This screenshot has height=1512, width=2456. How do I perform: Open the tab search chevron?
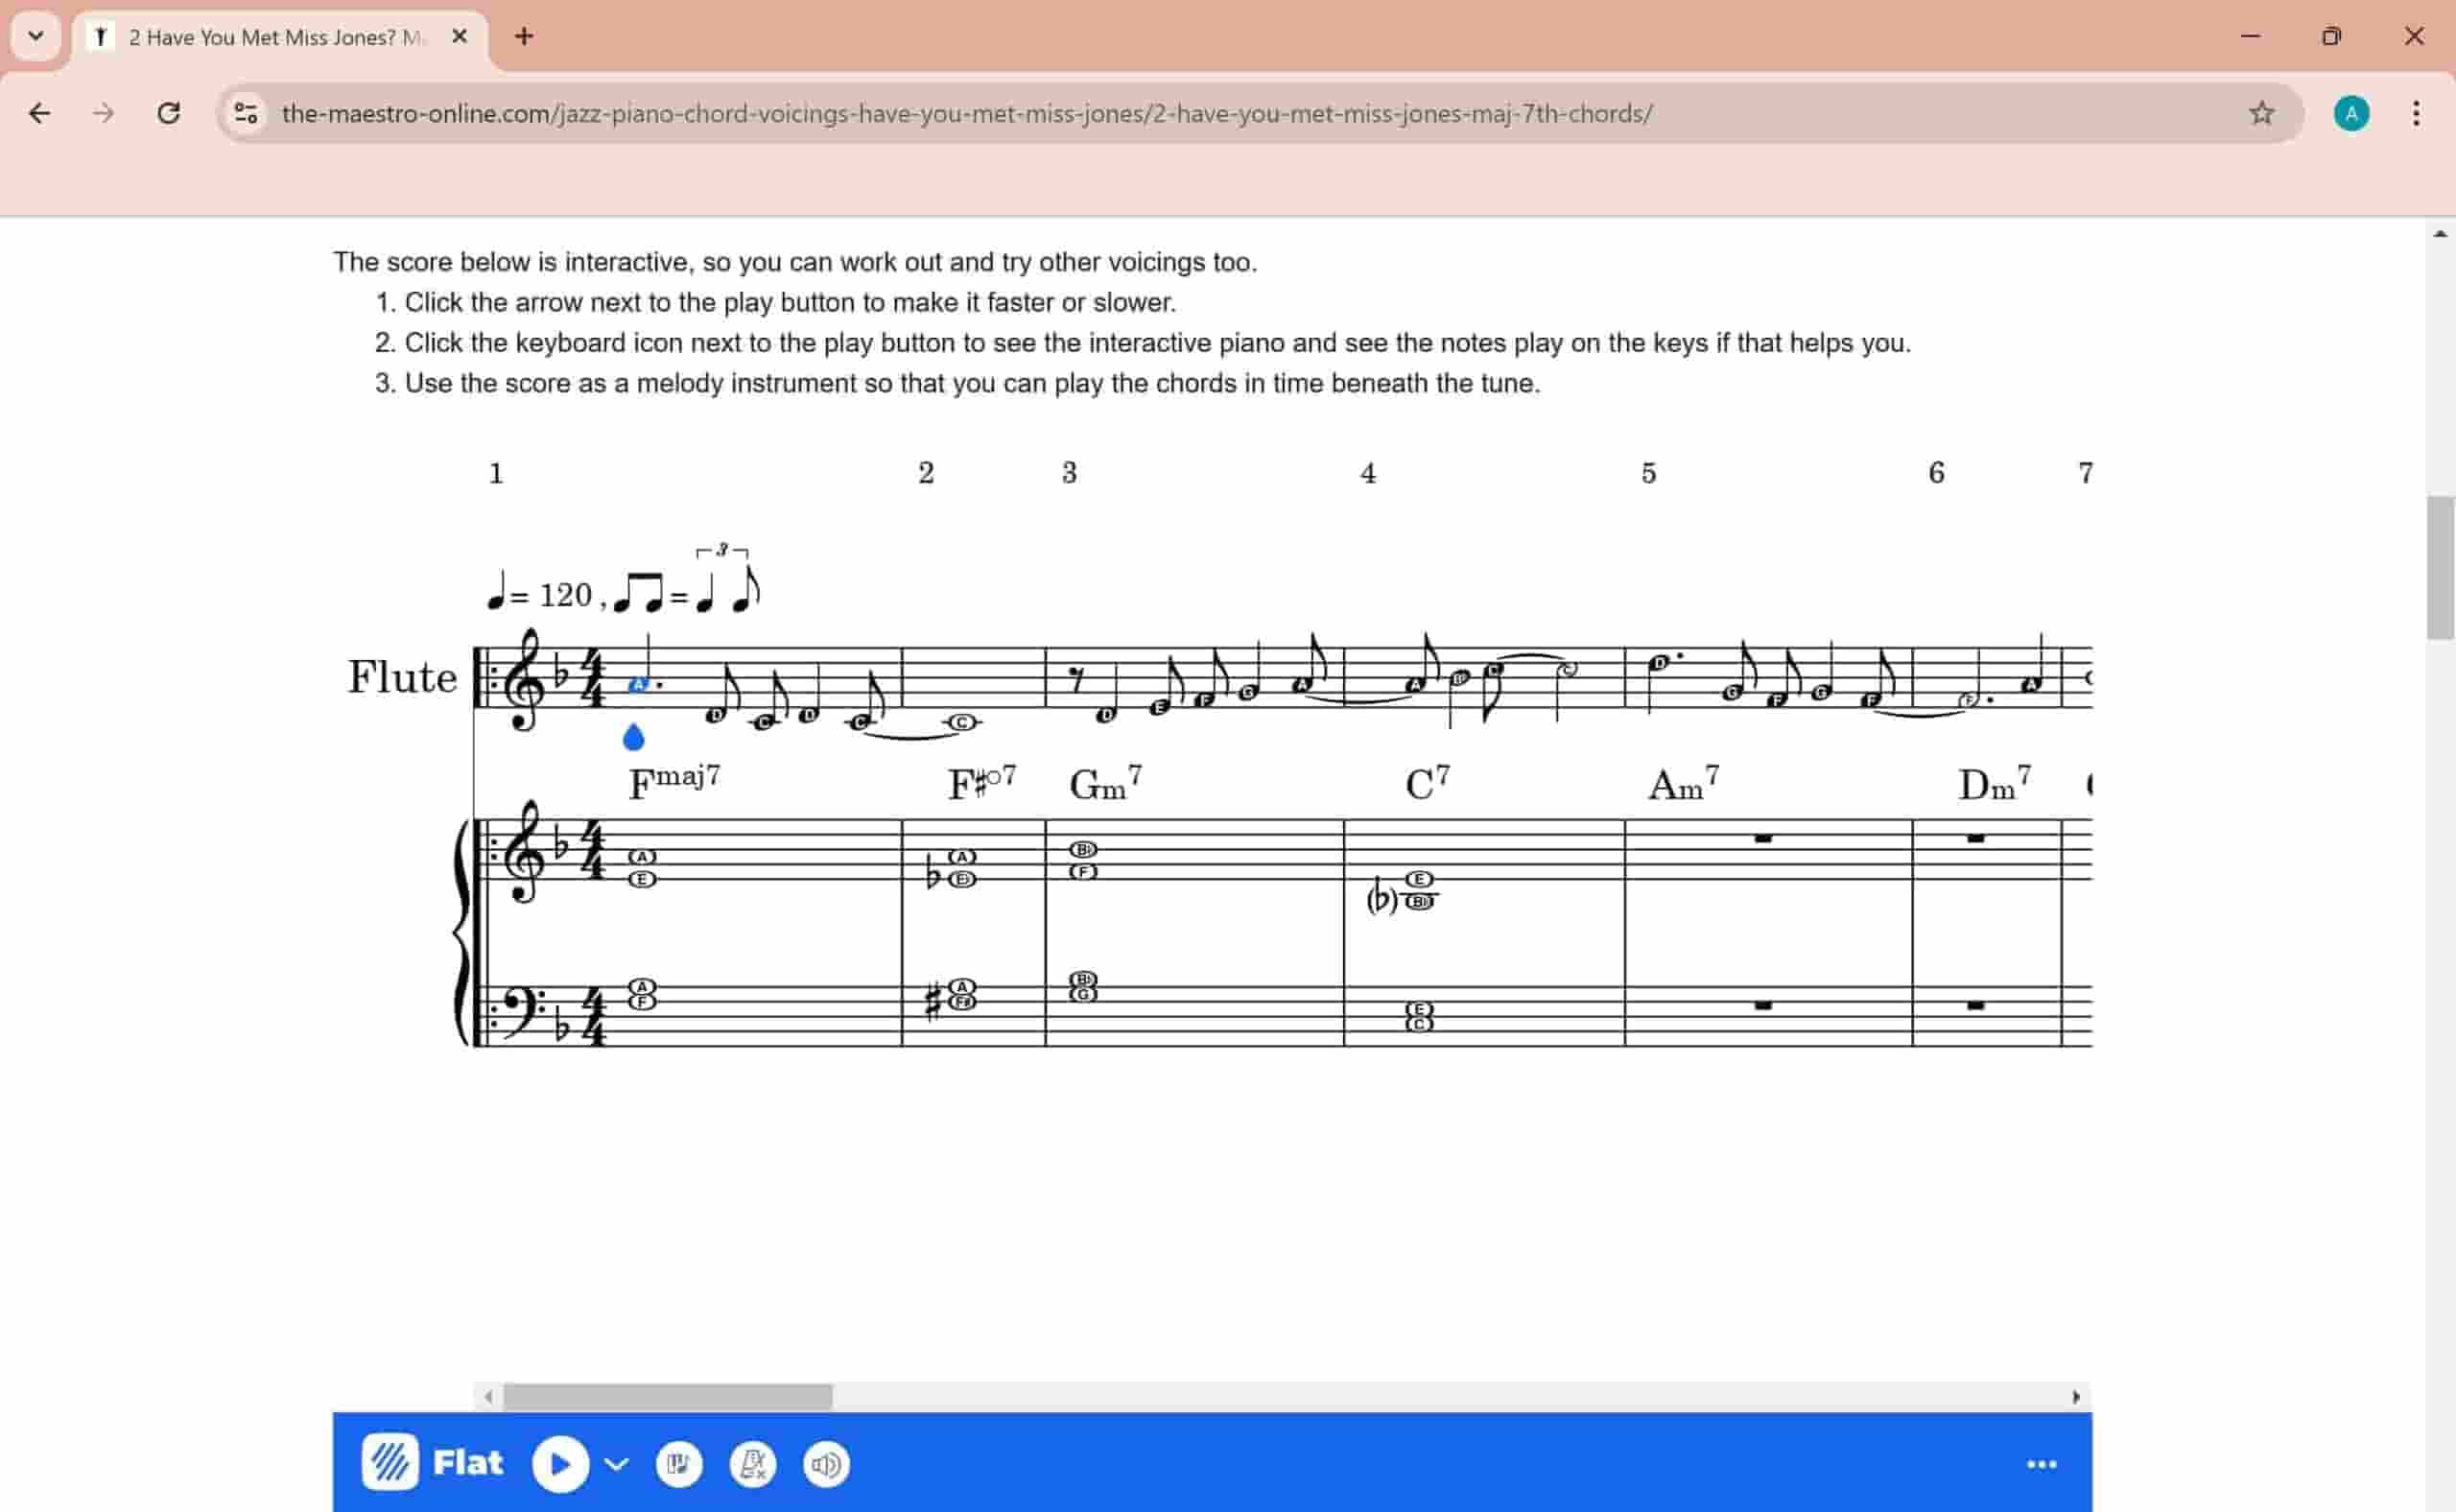35,36
